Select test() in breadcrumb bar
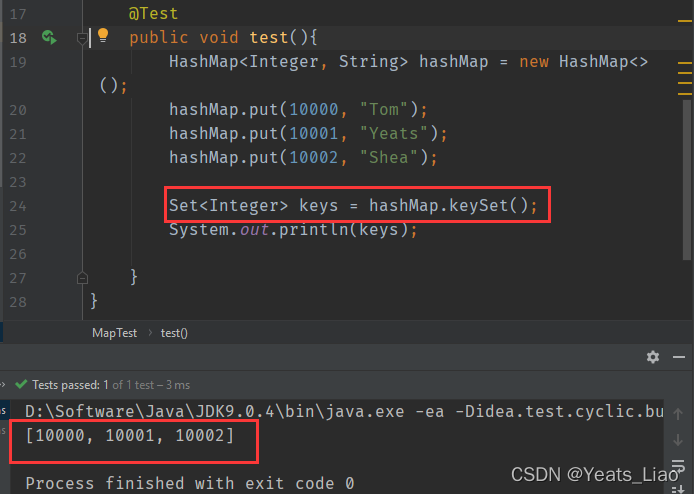The width and height of the screenshot is (694, 494). click(174, 333)
